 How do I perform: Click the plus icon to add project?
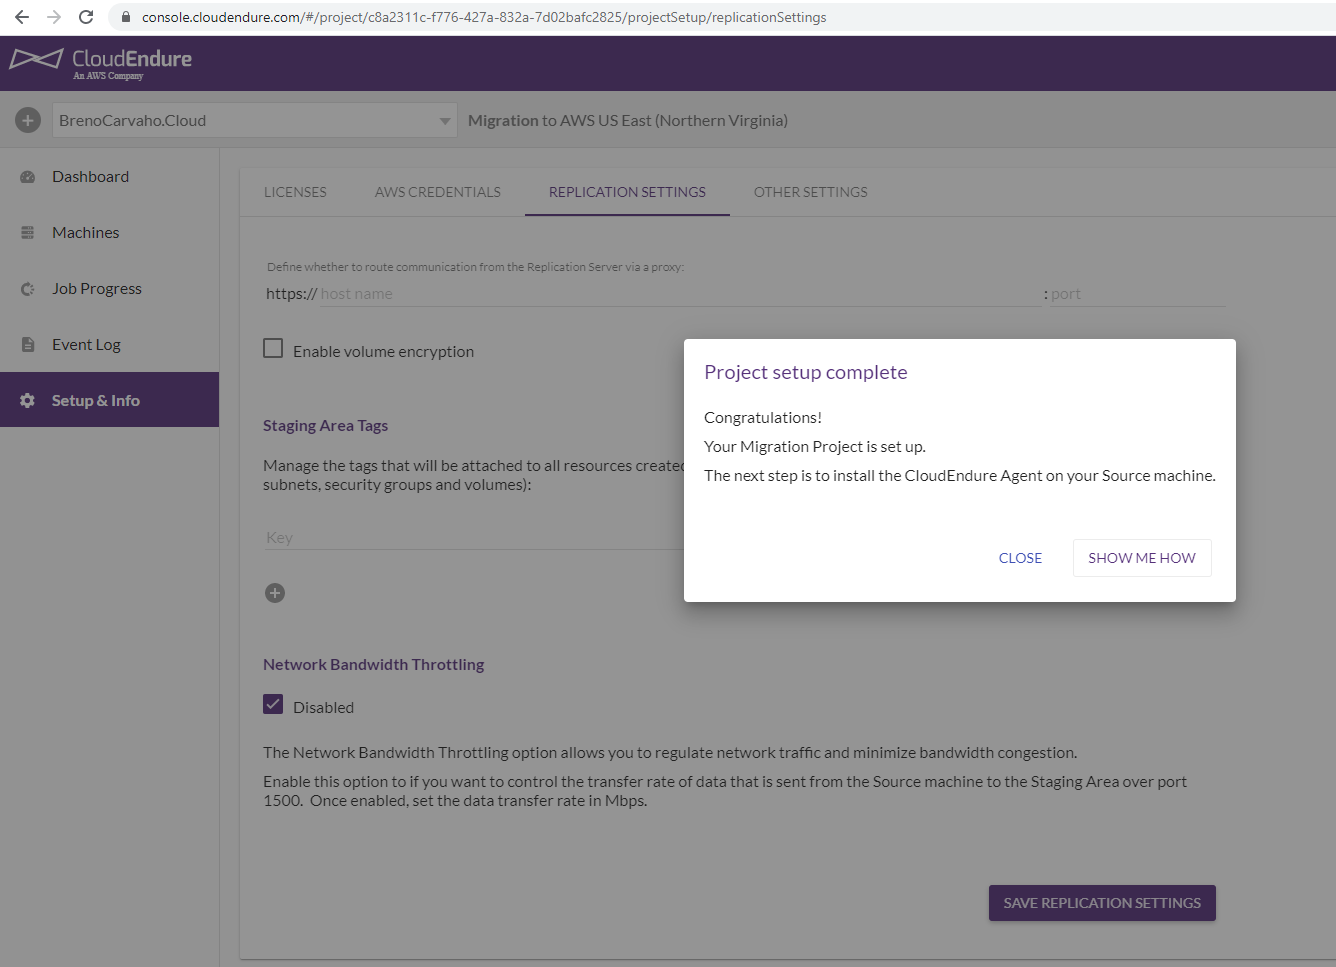(x=28, y=121)
